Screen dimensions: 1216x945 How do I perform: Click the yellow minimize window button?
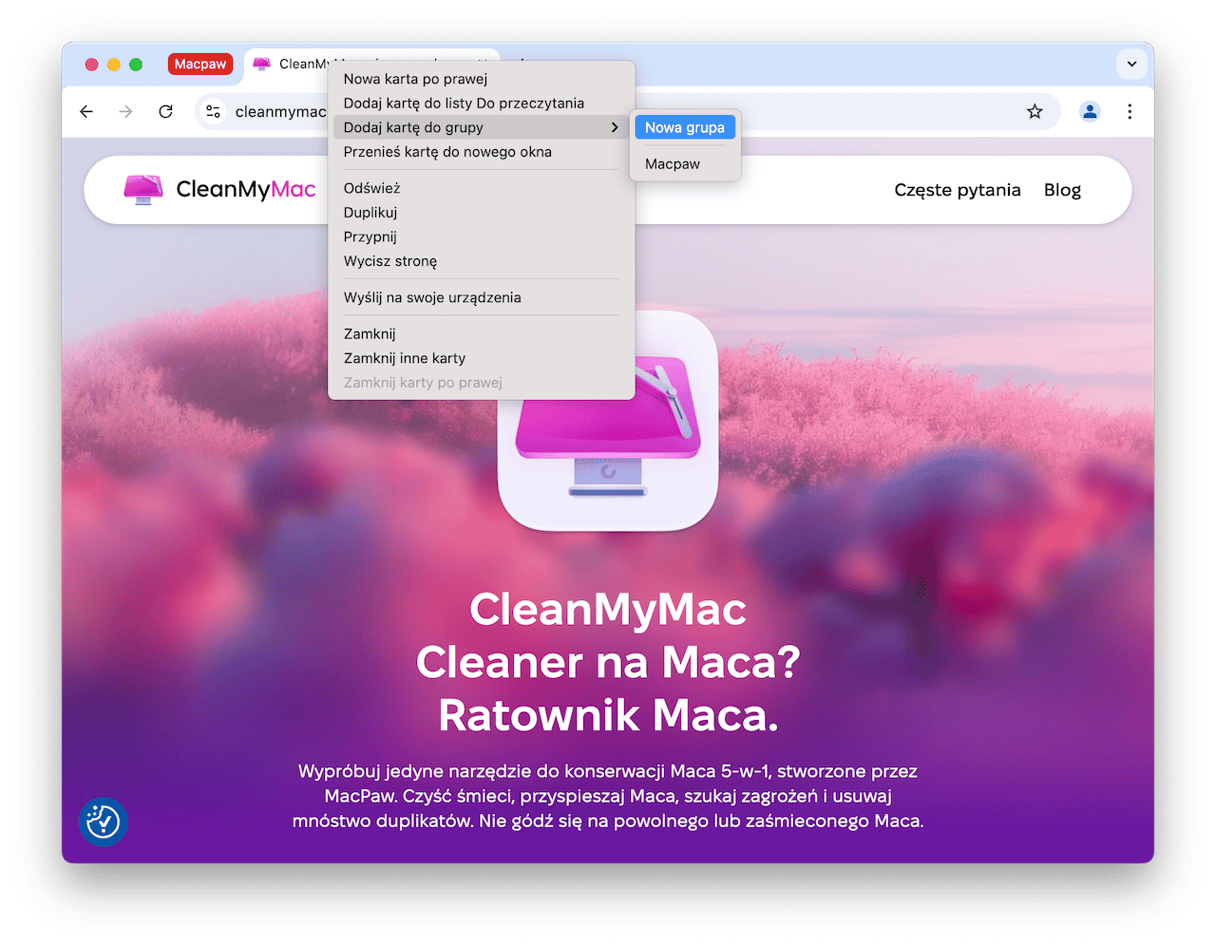click(114, 65)
